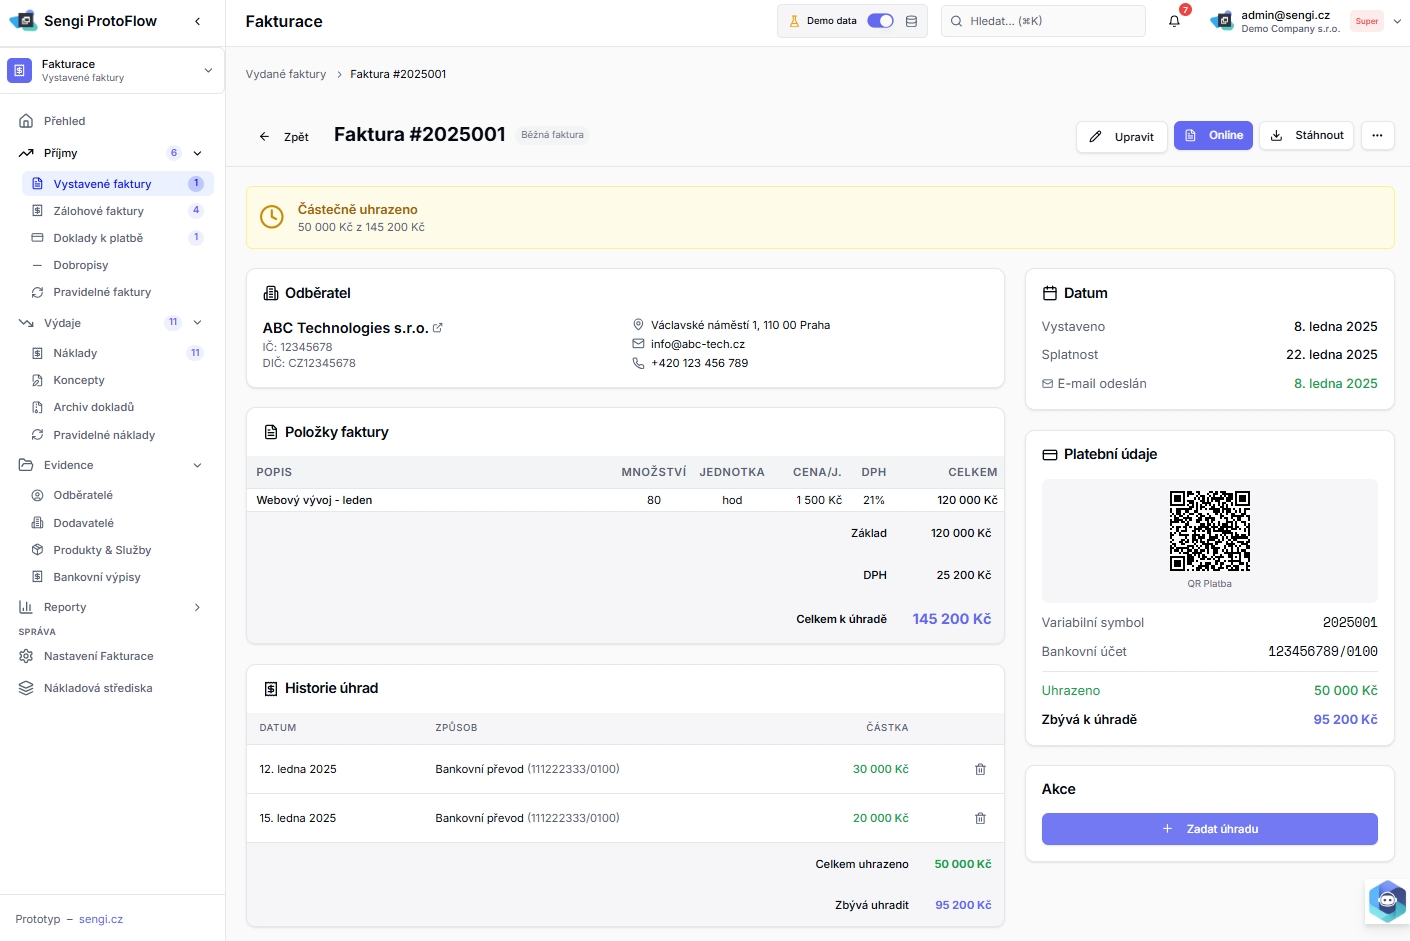
Task: Open the notifications bell
Action: point(1174,21)
